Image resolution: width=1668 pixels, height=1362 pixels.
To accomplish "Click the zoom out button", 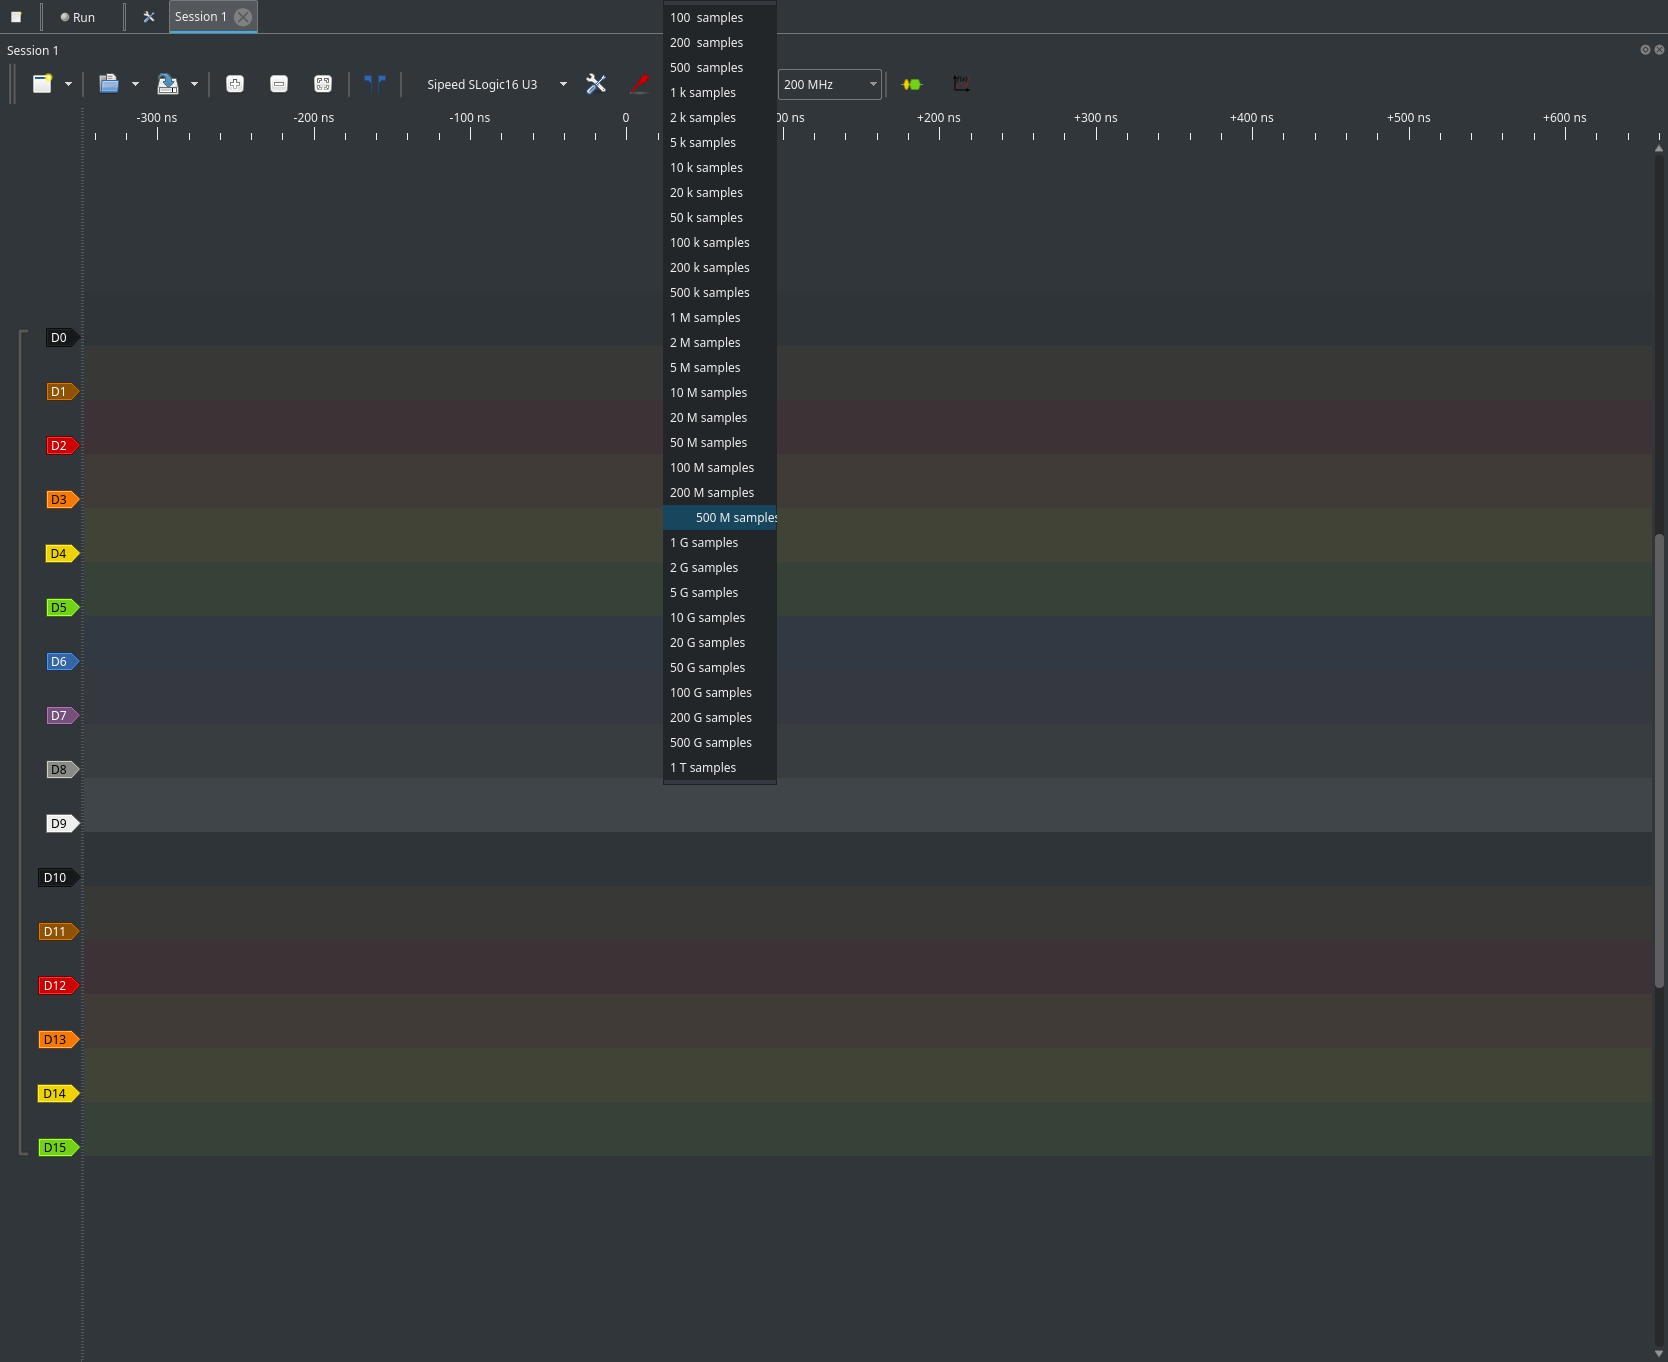I will [x=279, y=84].
